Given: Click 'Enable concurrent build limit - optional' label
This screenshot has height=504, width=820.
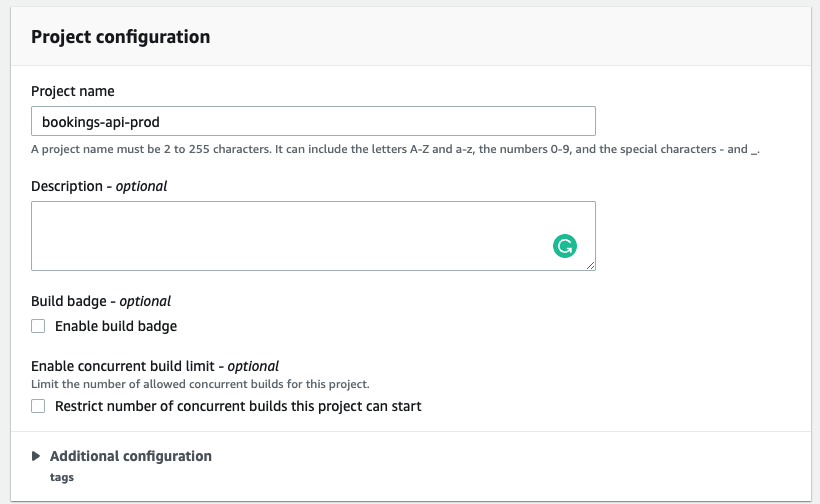Looking at the screenshot, I should [x=155, y=366].
